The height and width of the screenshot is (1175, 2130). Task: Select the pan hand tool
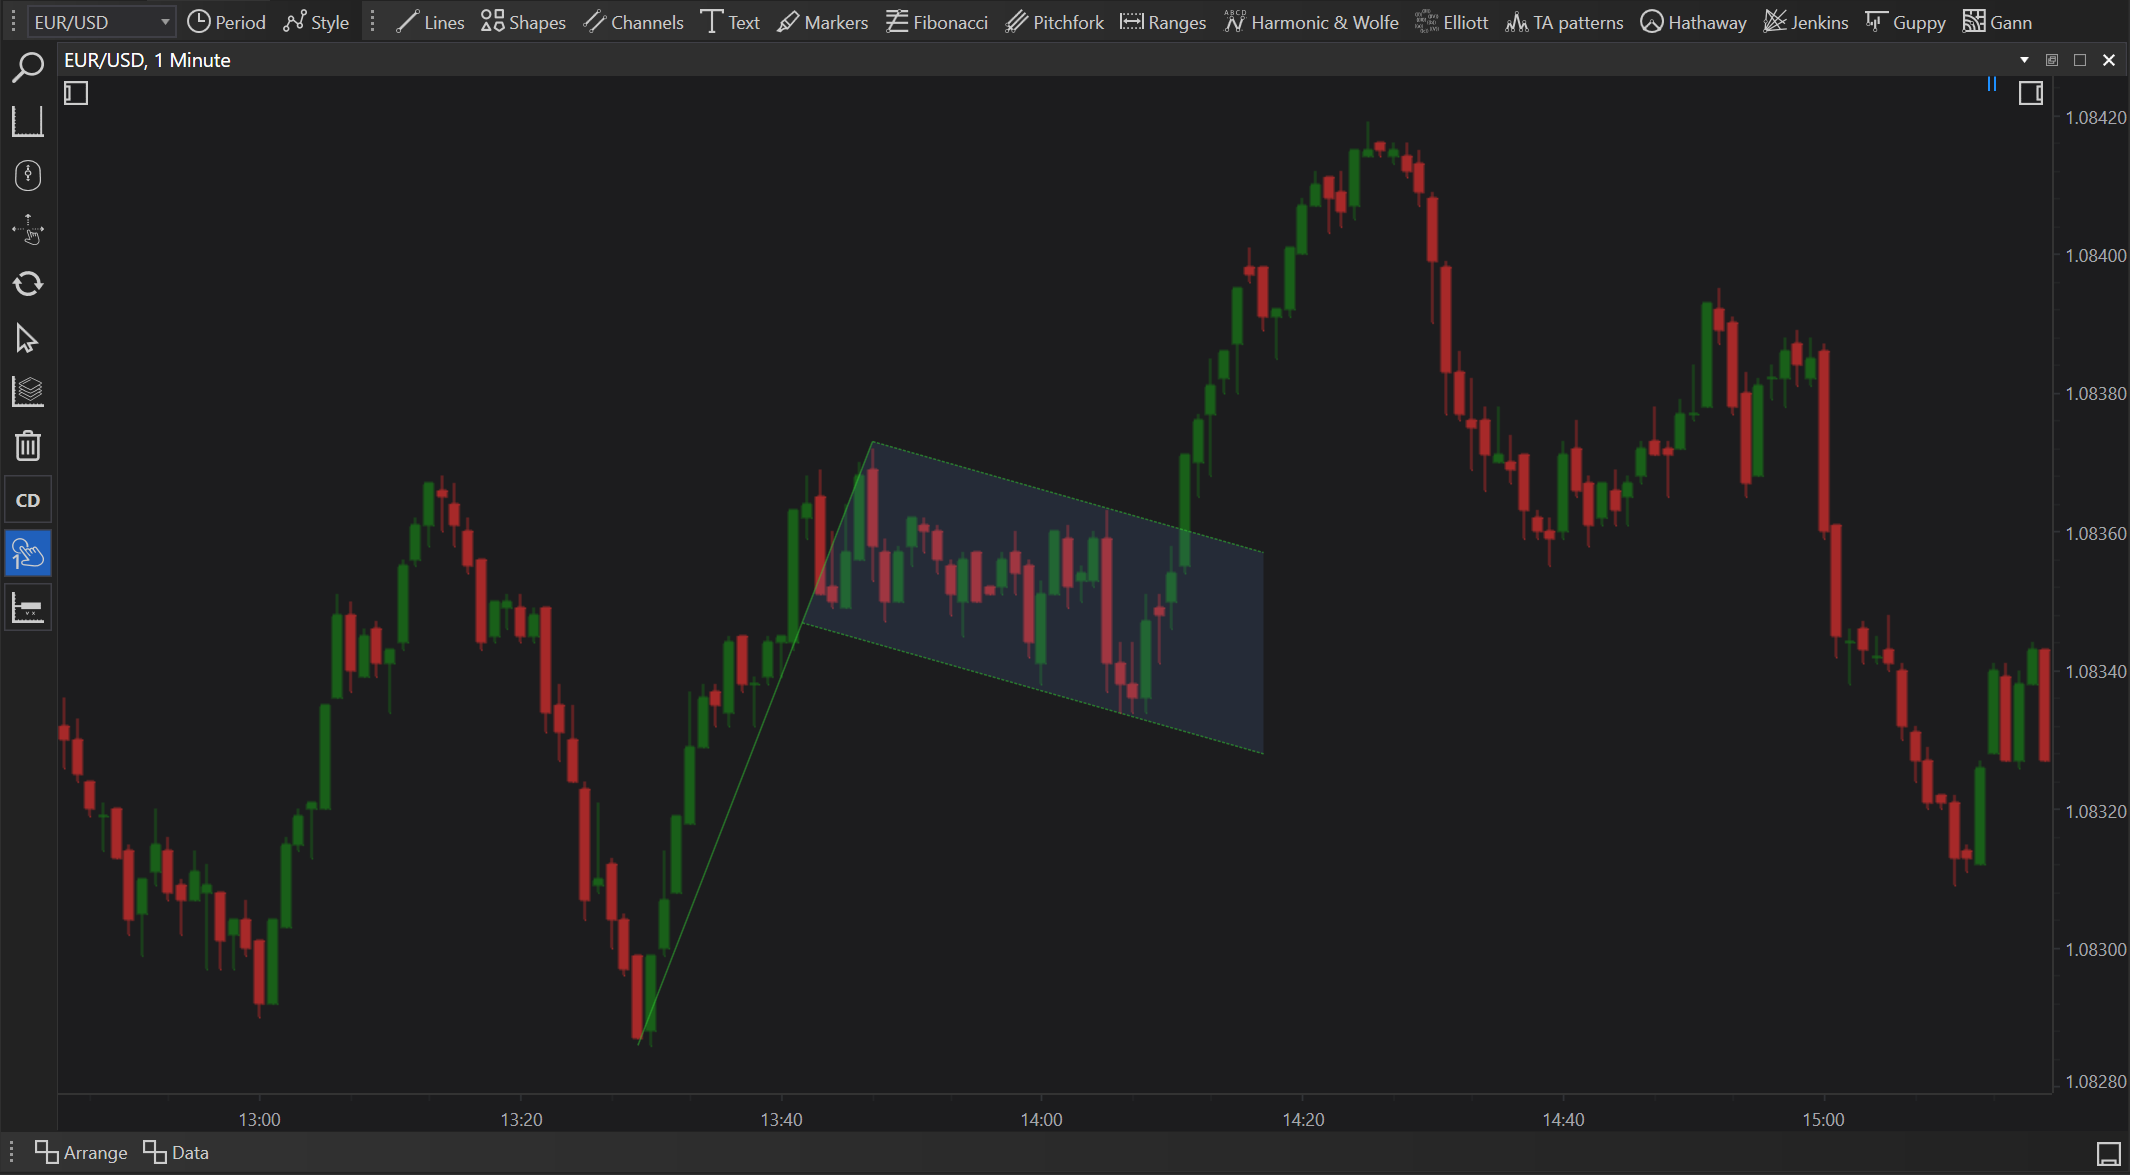[28, 230]
